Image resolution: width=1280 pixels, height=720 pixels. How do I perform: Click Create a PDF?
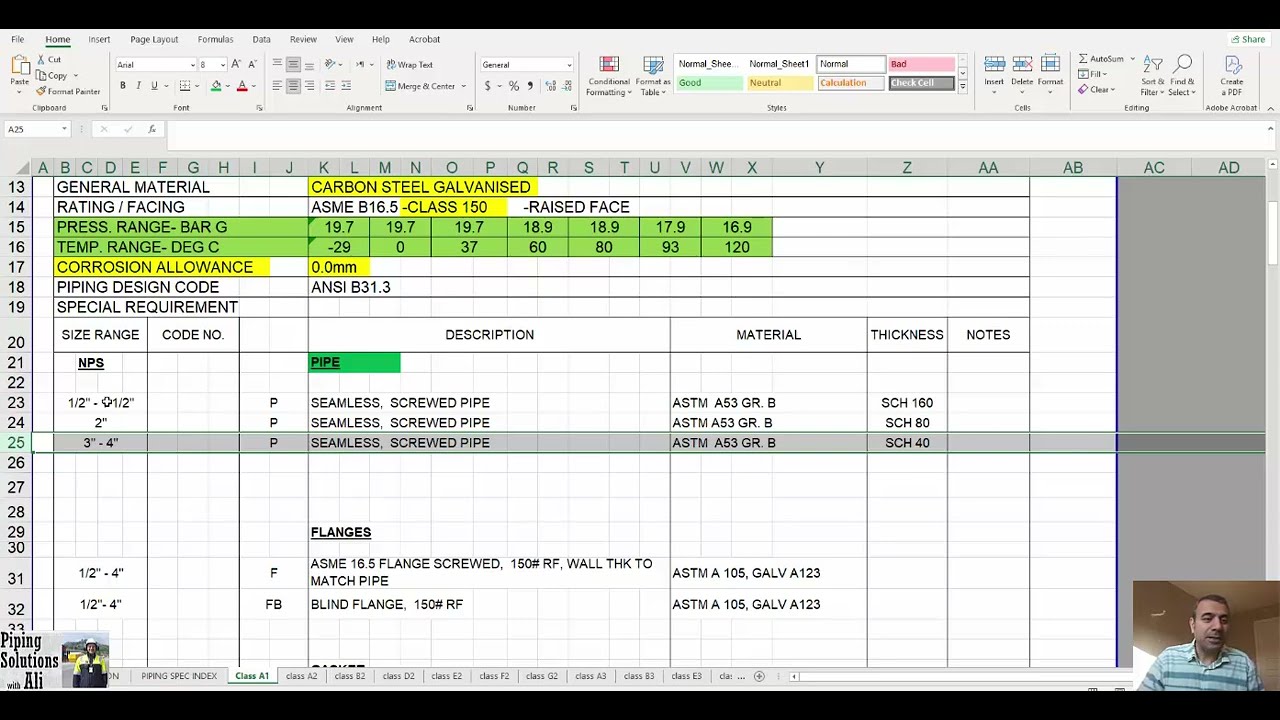click(1232, 74)
